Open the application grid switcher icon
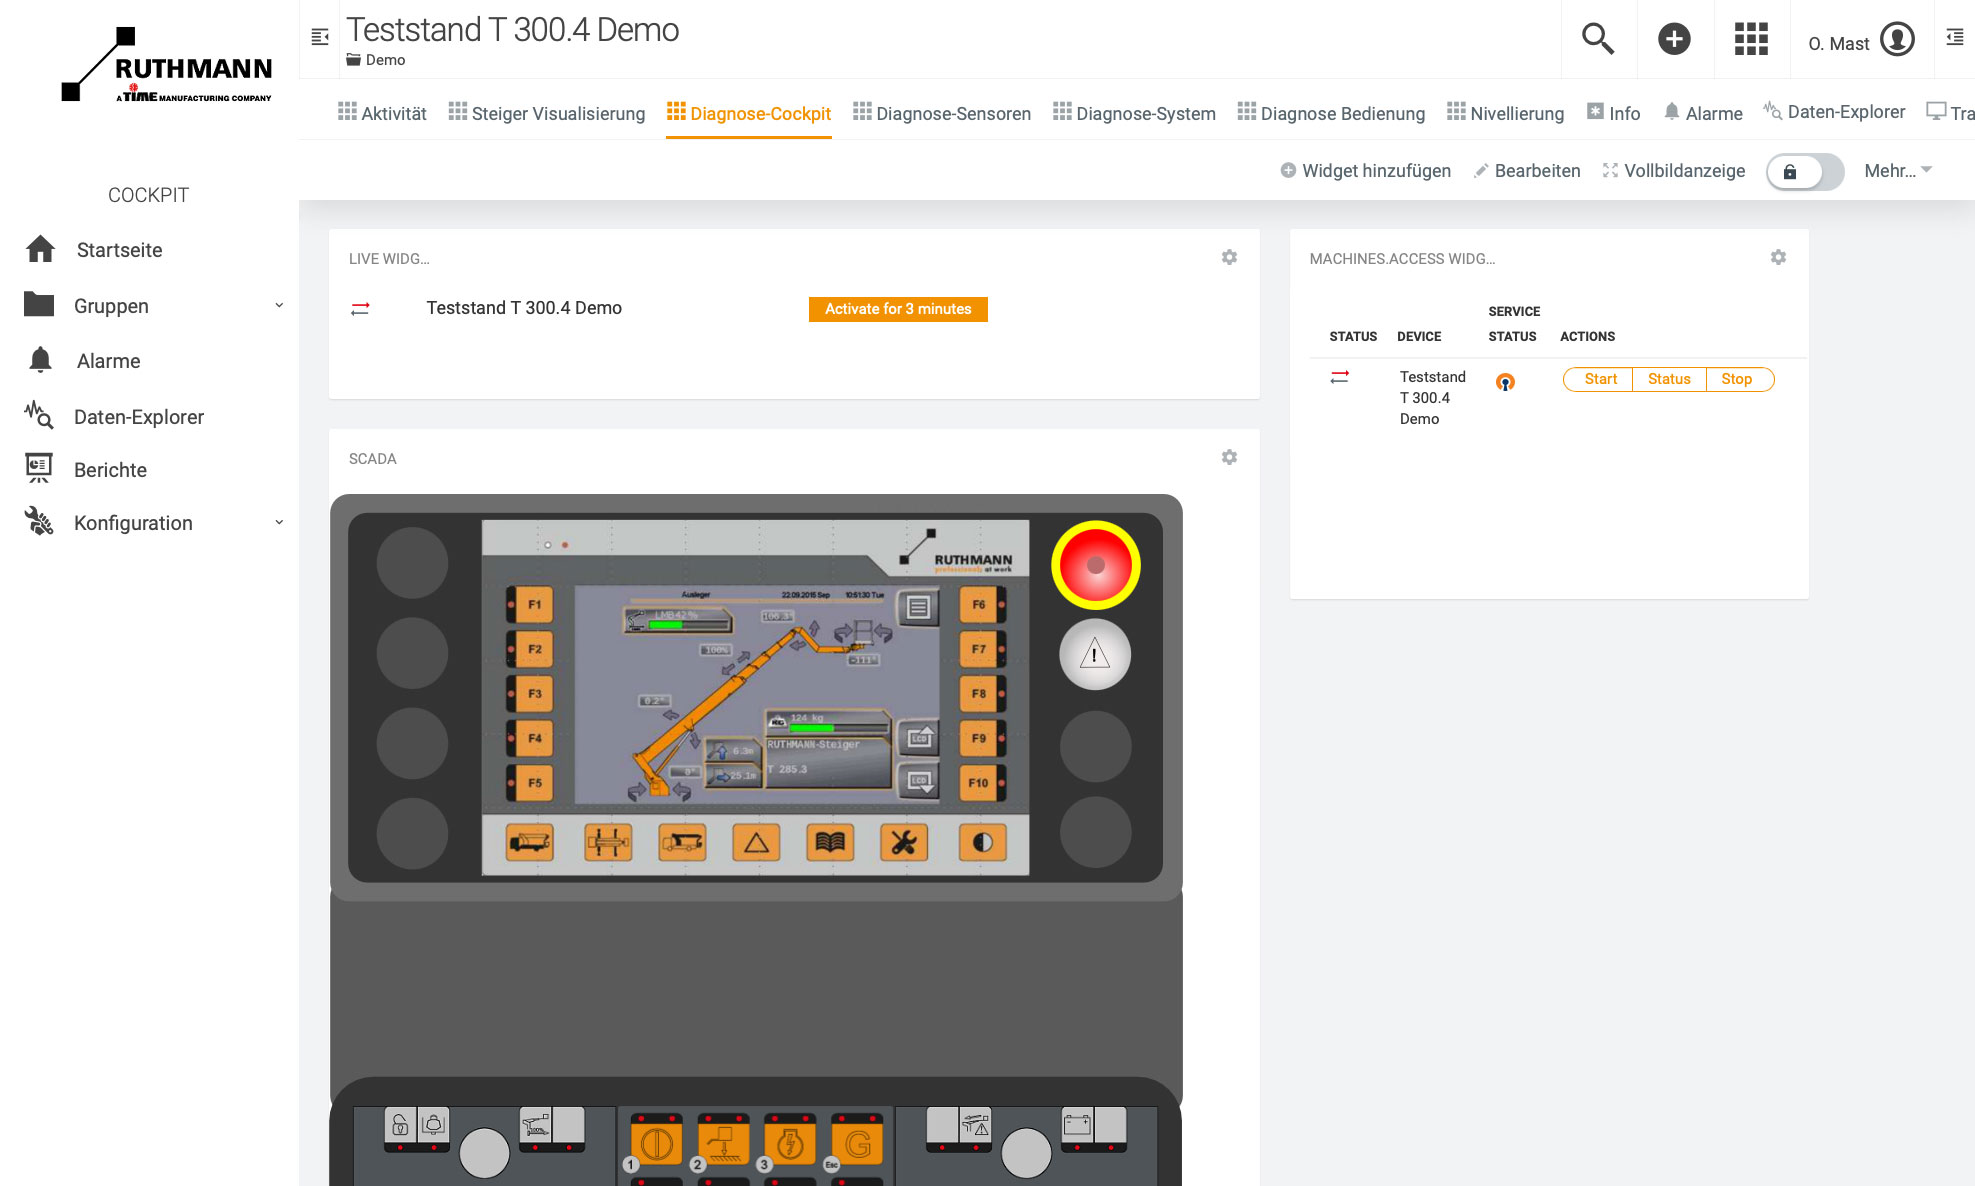Image resolution: width=1975 pixels, height=1186 pixels. [x=1751, y=40]
